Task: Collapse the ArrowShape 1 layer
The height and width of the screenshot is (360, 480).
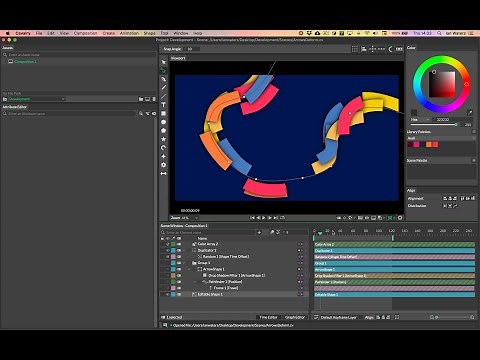Action: click(x=189, y=269)
